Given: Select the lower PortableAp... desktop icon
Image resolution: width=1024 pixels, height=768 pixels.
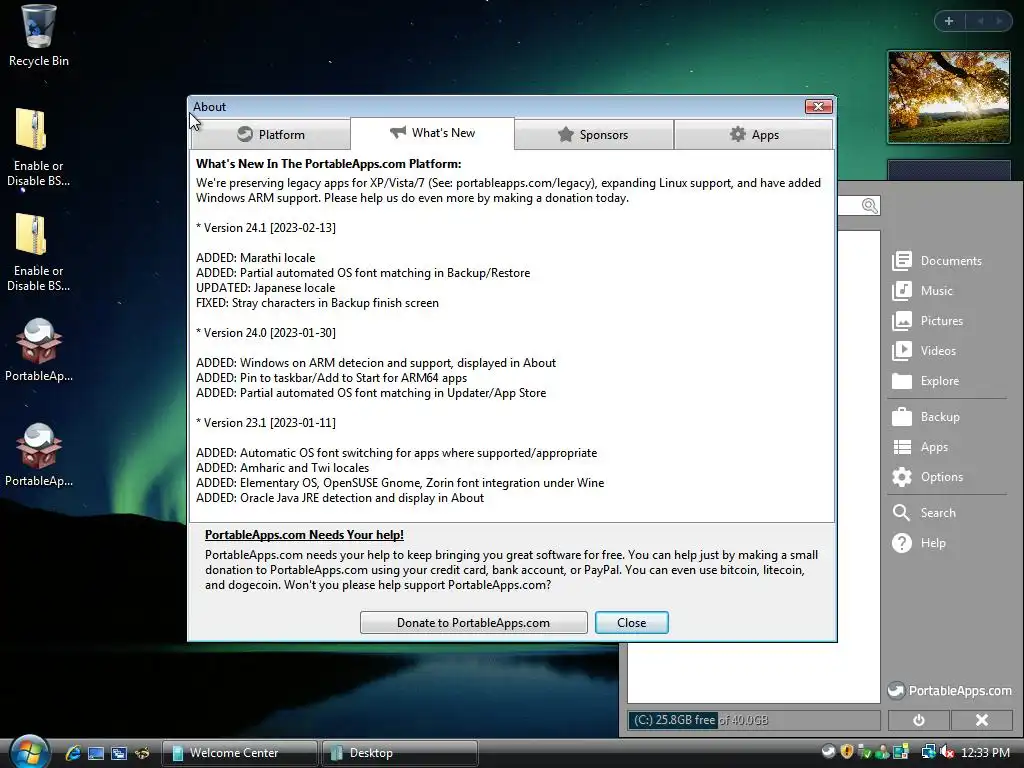Looking at the screenshot, I should [39, 456].
